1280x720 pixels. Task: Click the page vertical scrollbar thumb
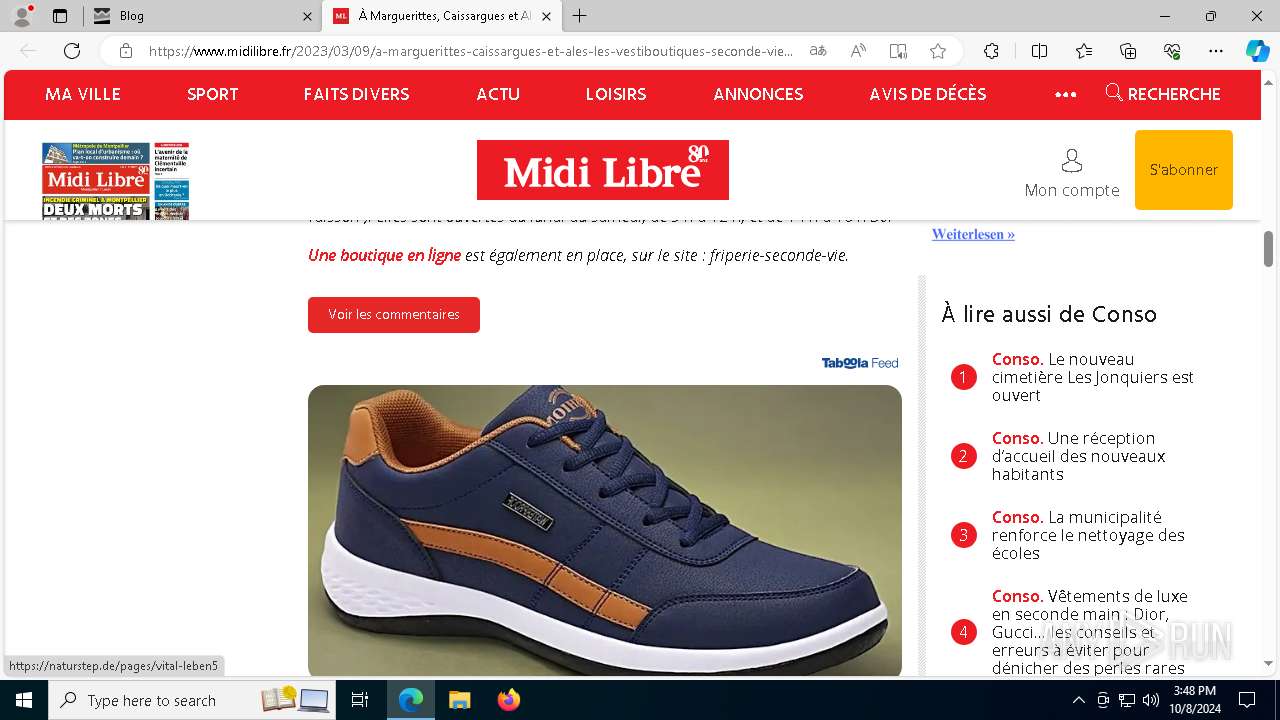pyautogui.click(x=1268, y=249)
